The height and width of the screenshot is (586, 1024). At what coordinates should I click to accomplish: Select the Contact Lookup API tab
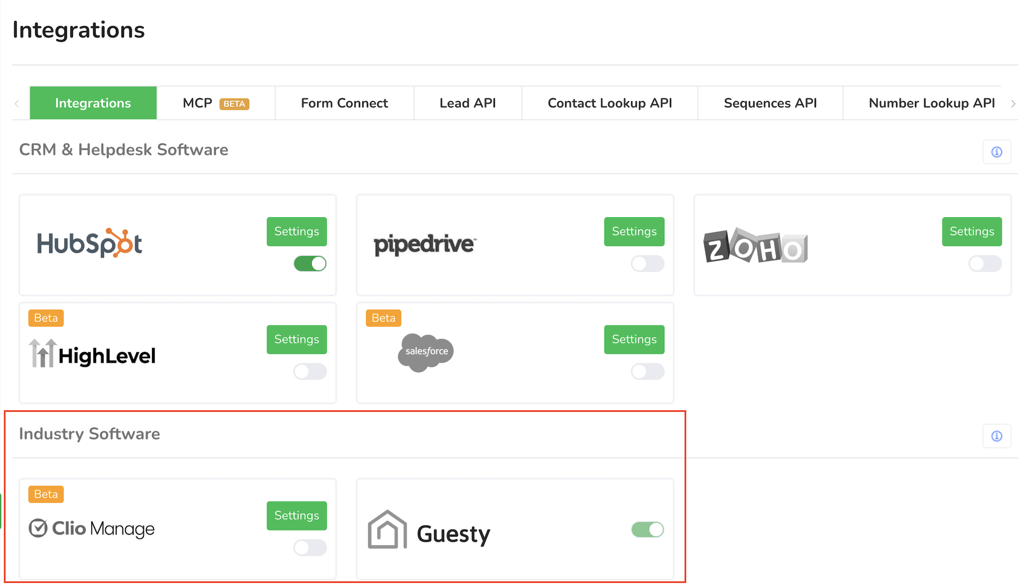(610, 103)
